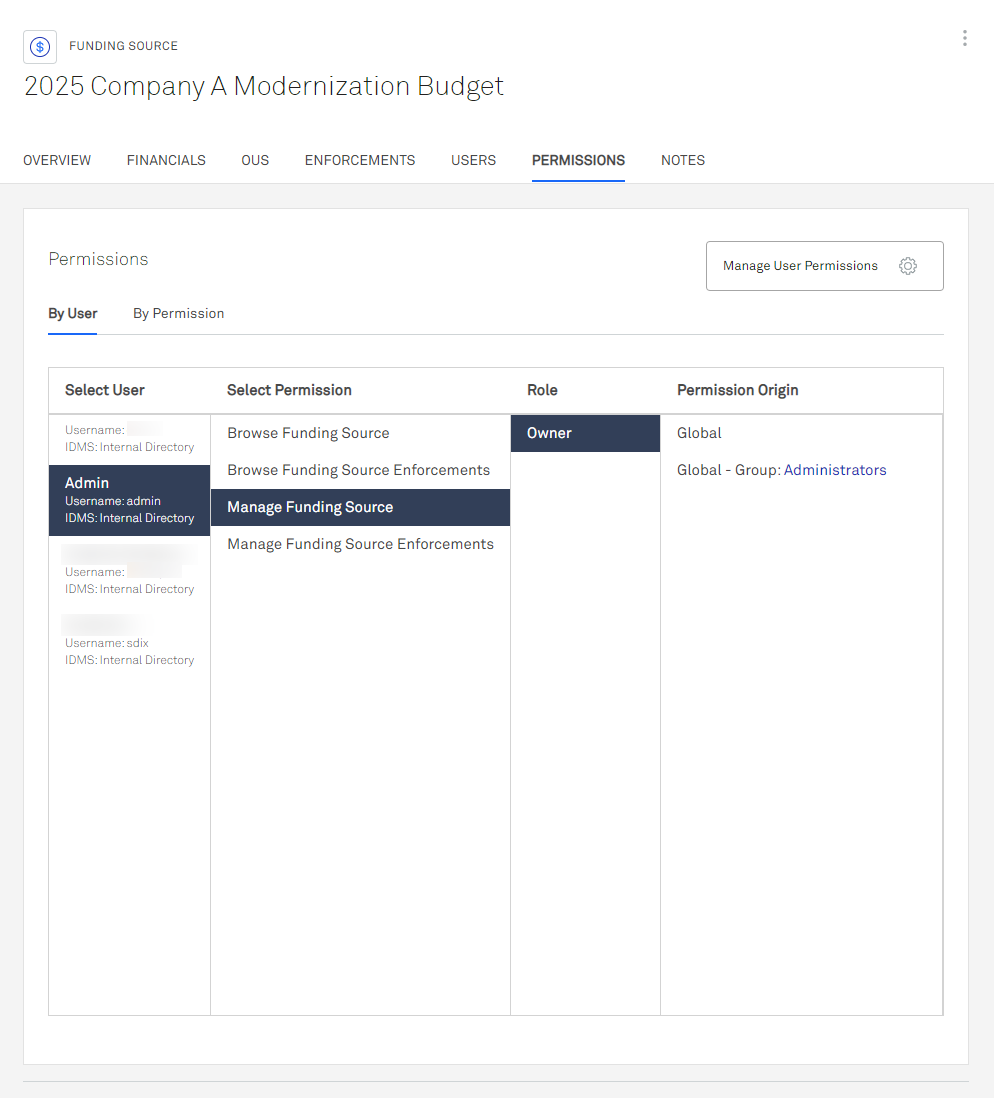The height and width of the screenshot is (1098, 994).
Task: Click Manage User Permissions button
Action: tap(824, 266)
